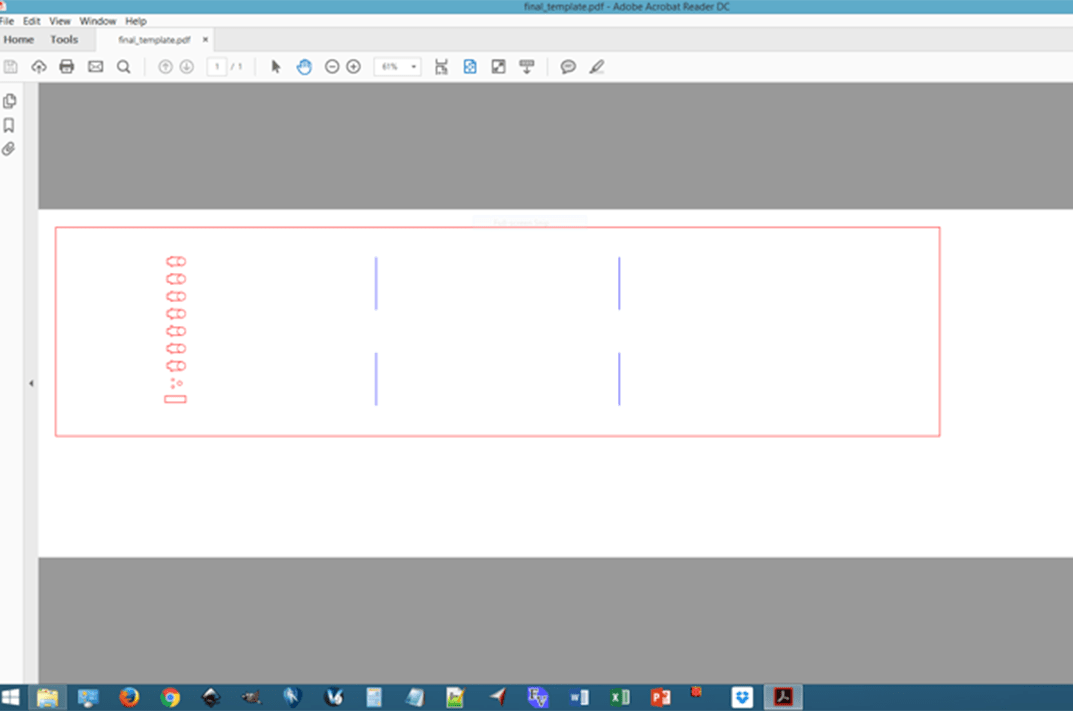
Task: Open the View menu
Action: point(60,21)
